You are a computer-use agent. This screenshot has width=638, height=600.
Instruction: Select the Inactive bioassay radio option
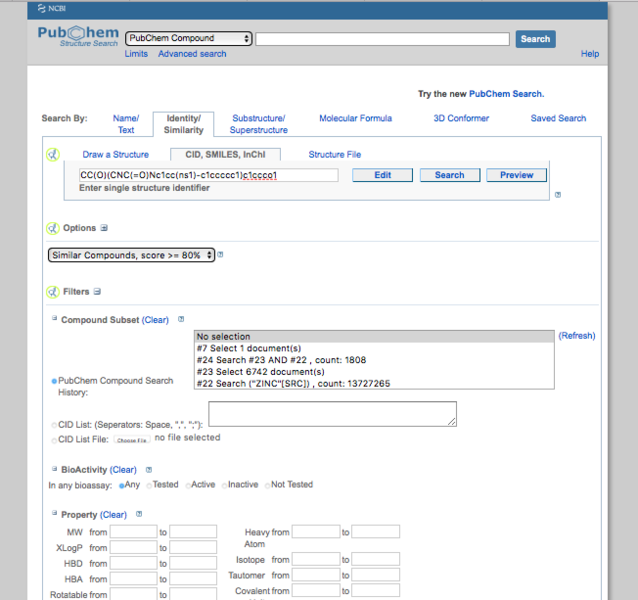click(225, 486)
